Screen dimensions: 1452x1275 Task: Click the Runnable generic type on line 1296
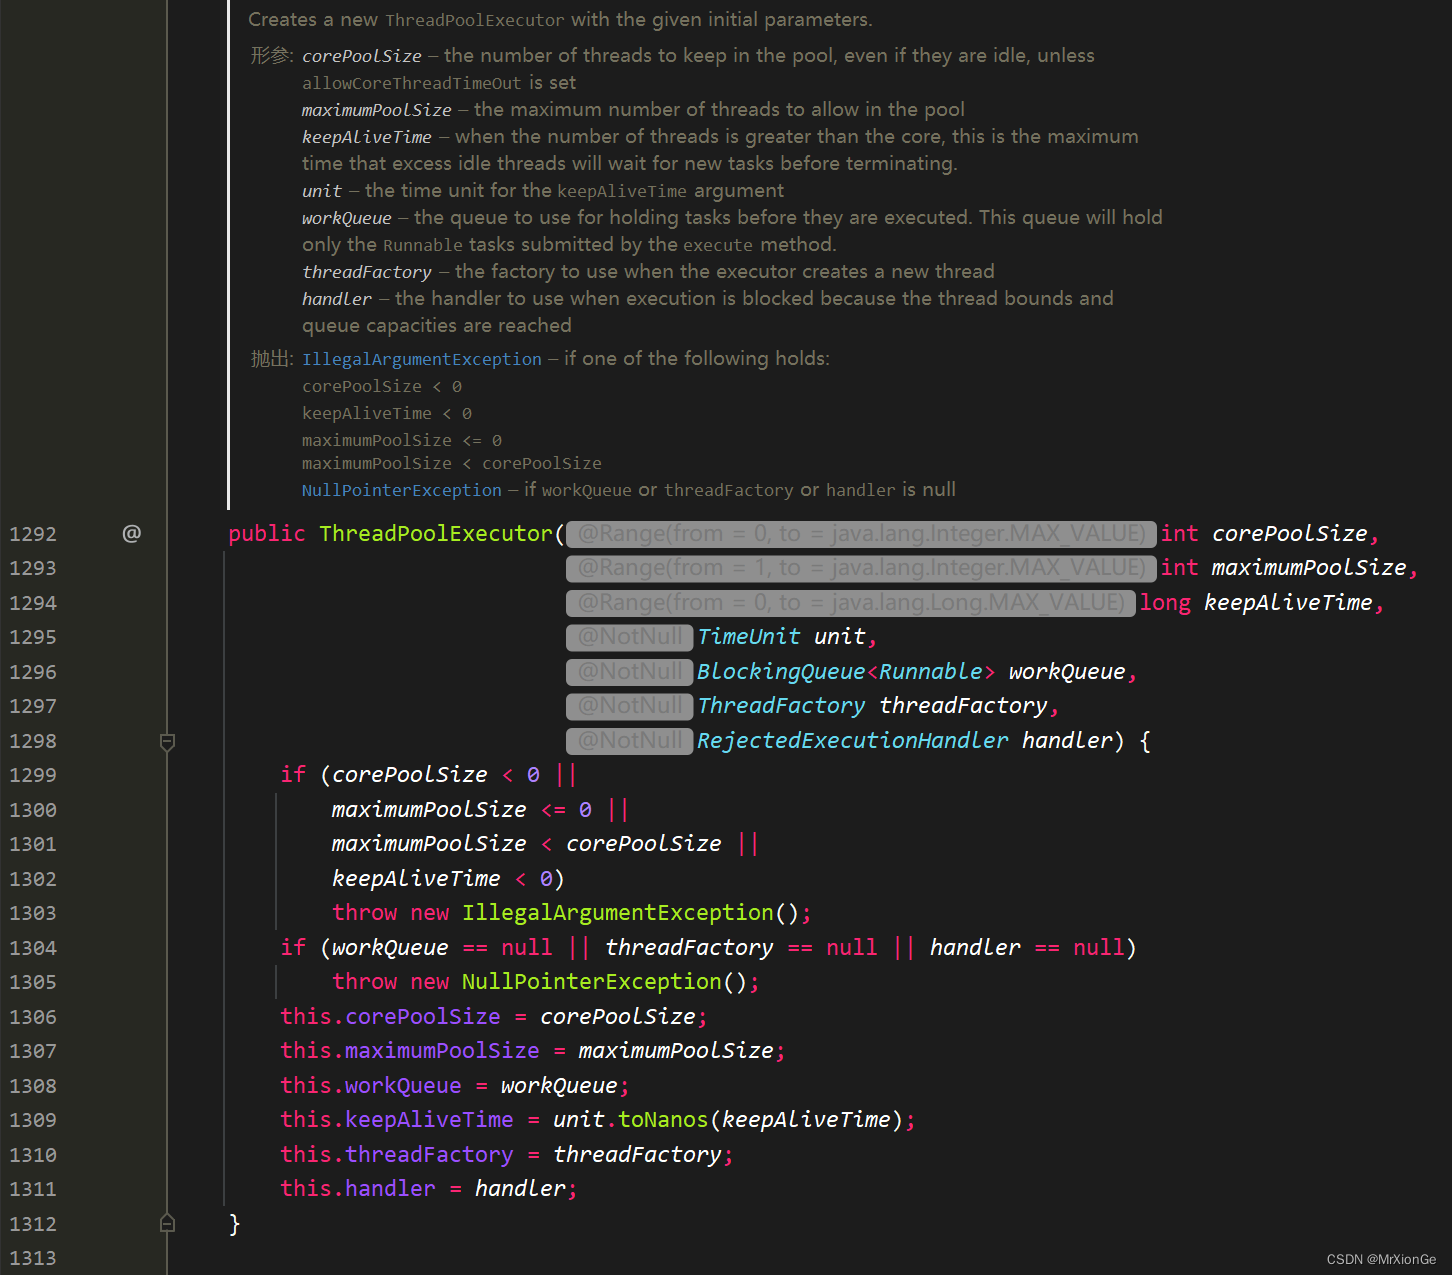click(931, 672)
